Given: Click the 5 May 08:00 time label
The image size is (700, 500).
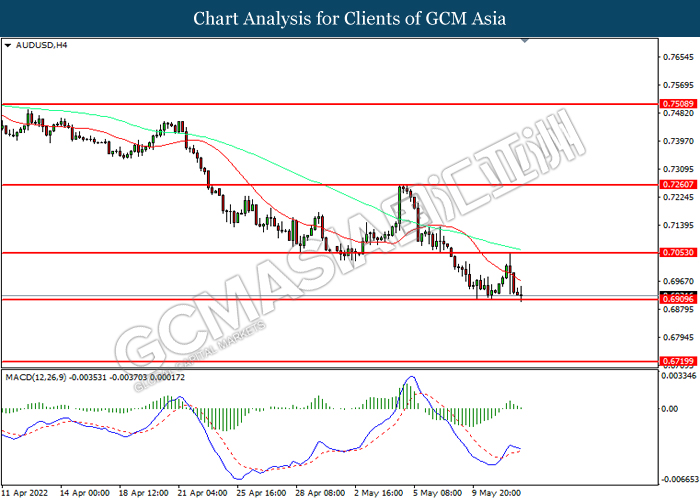Looking at the screenshot, I should (x=438, y=493).
